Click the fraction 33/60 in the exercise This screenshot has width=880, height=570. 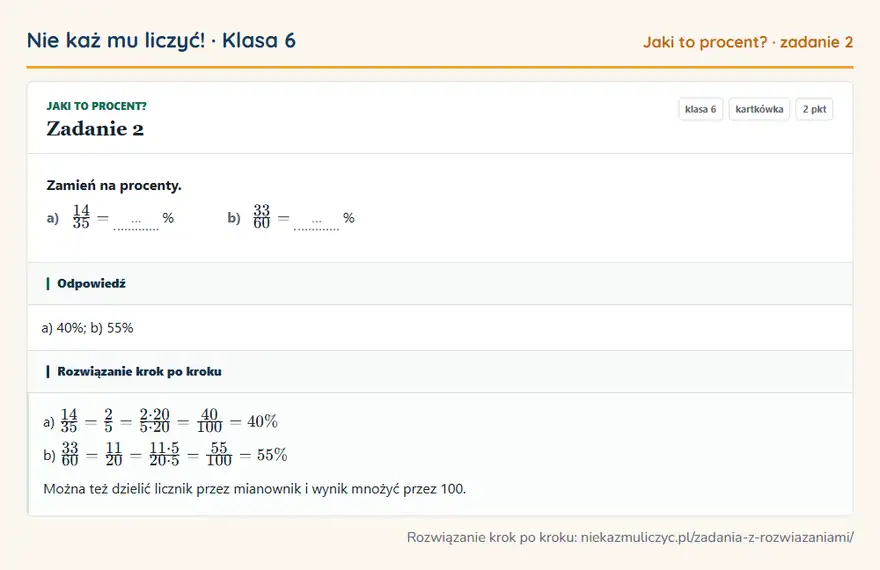pos(262,217)
